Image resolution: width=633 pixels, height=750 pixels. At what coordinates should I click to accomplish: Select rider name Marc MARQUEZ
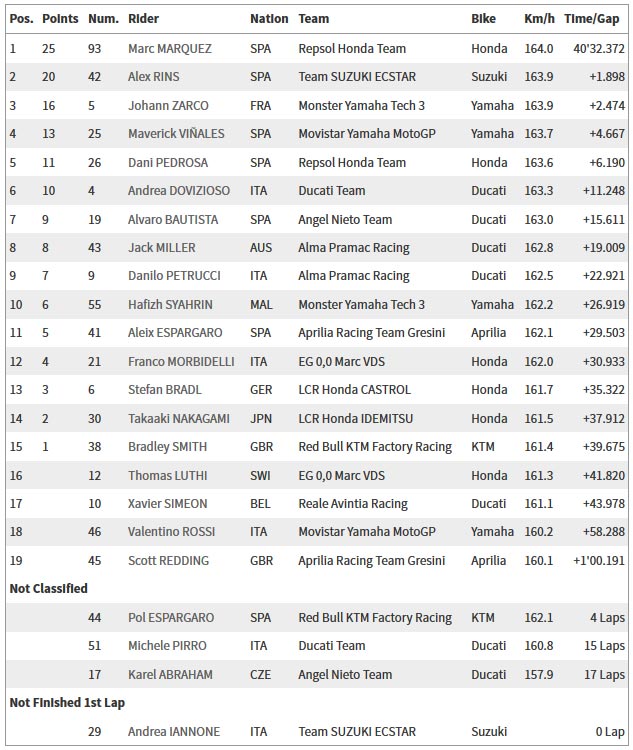[170, 49]
